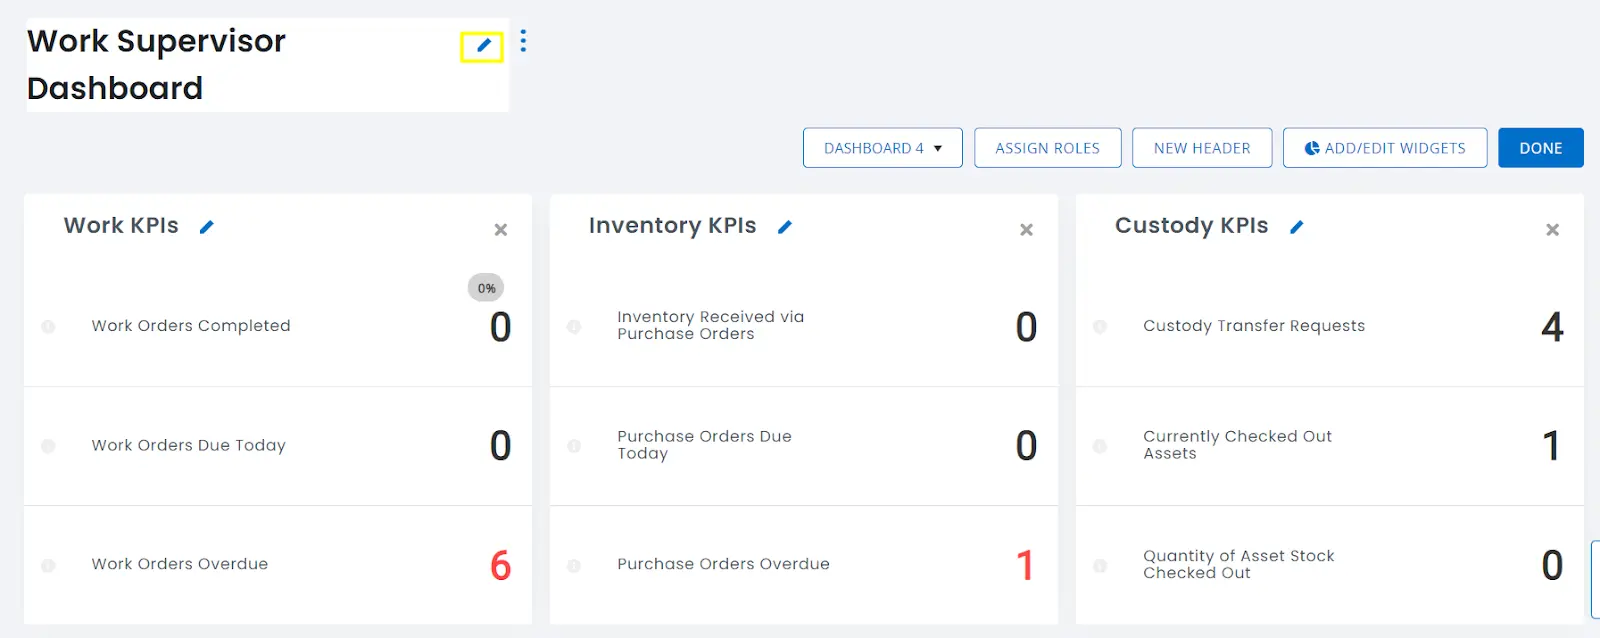Click info dot beside Inventory Received via Purchase Orders
This screenshot has height=638, width=1600.
click(574, 327)
